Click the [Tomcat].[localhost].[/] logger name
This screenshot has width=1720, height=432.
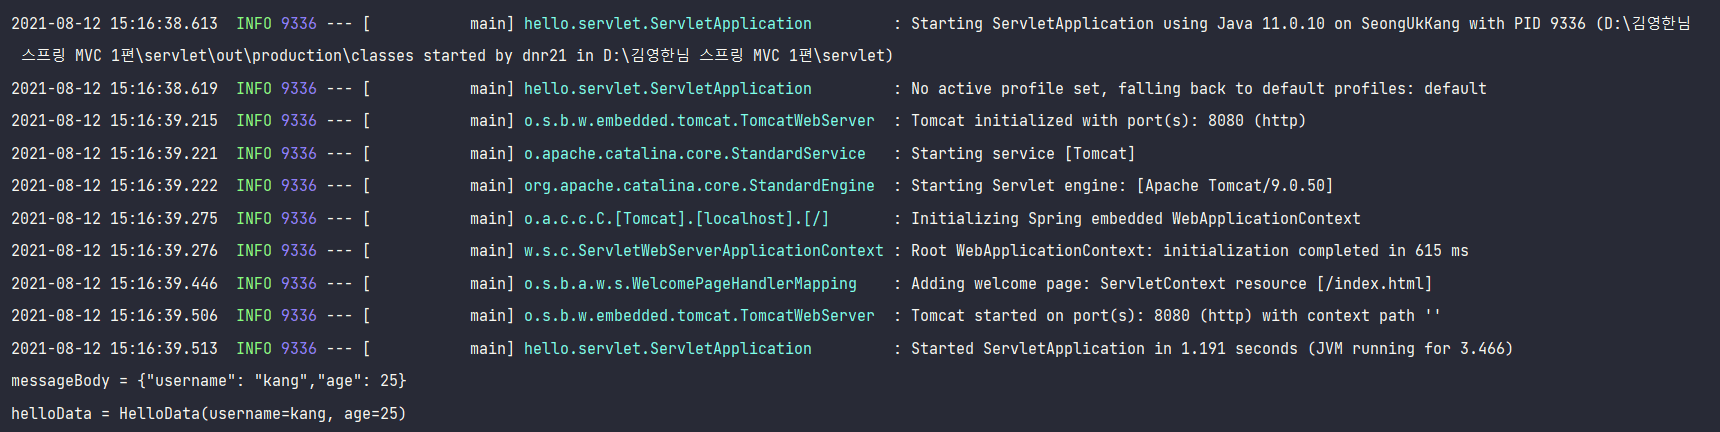tap(676, 219)
